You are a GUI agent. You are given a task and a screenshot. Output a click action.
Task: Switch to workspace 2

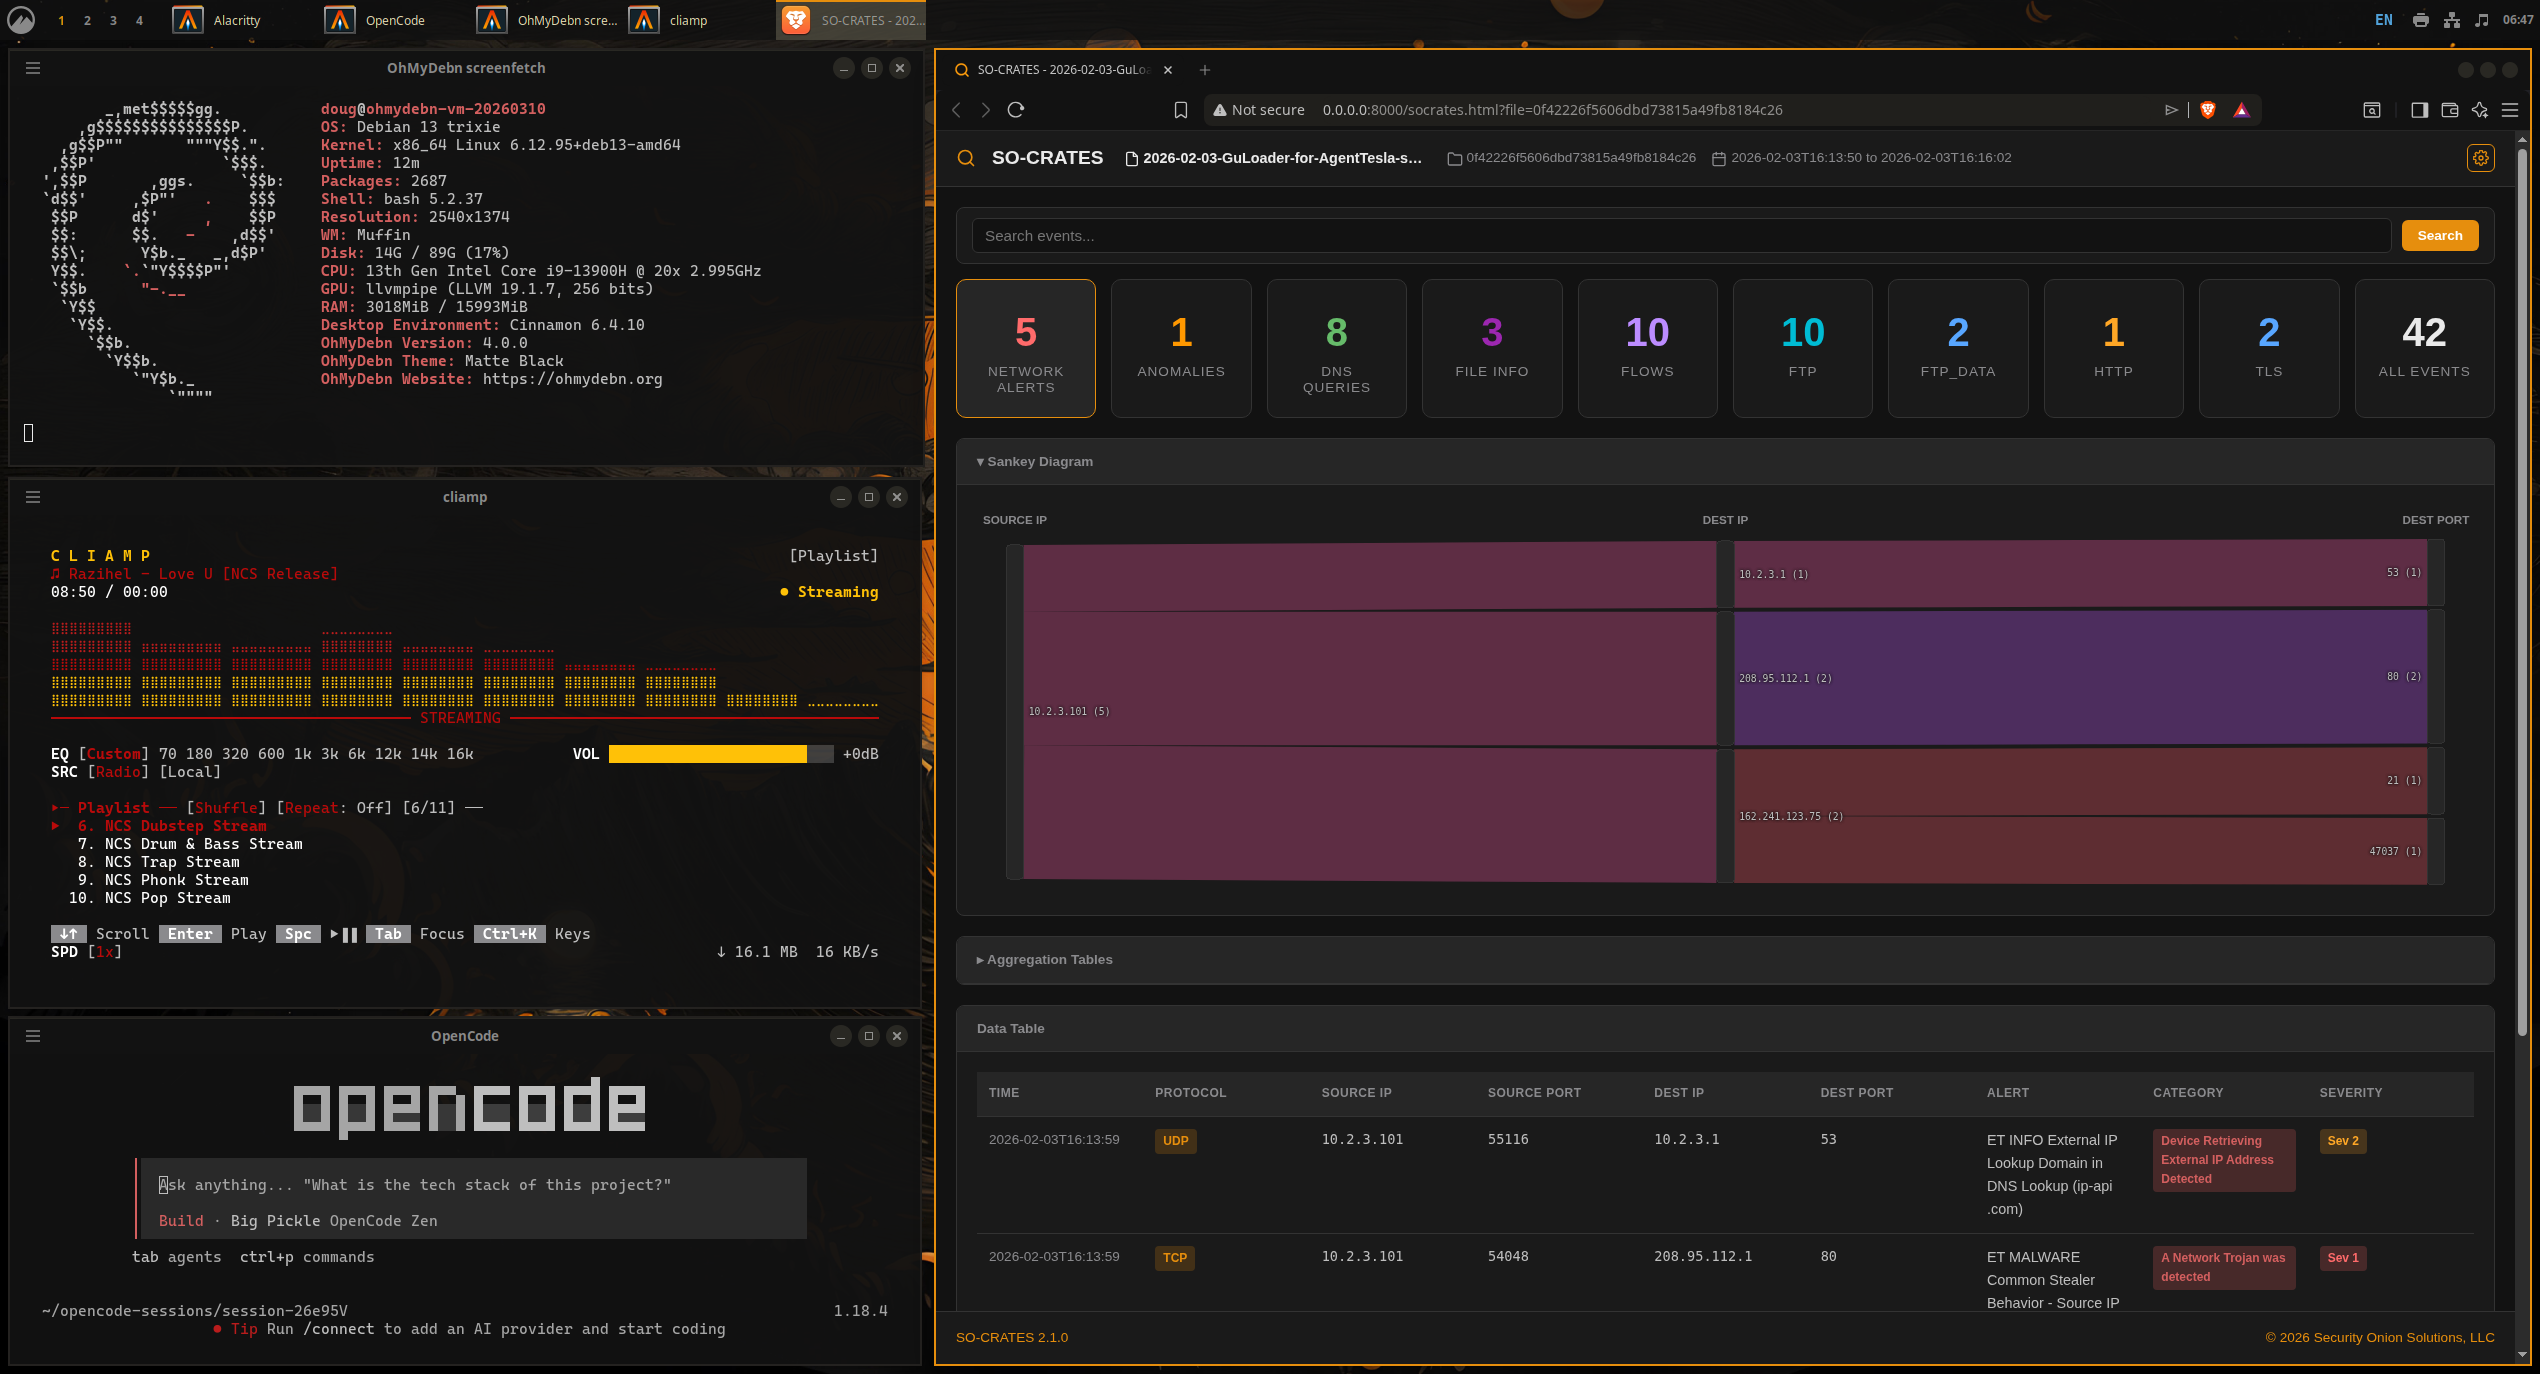(x=87, y=20)
